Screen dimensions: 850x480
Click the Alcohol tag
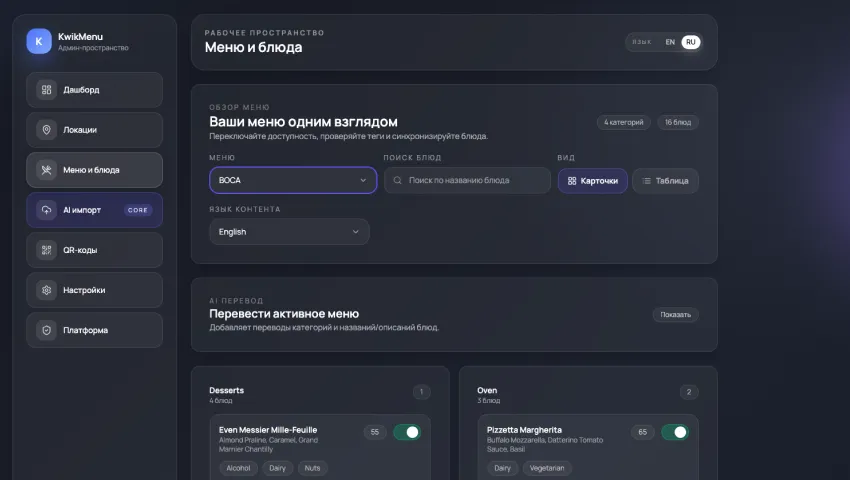pyautogui.click(x=238, y=468)
